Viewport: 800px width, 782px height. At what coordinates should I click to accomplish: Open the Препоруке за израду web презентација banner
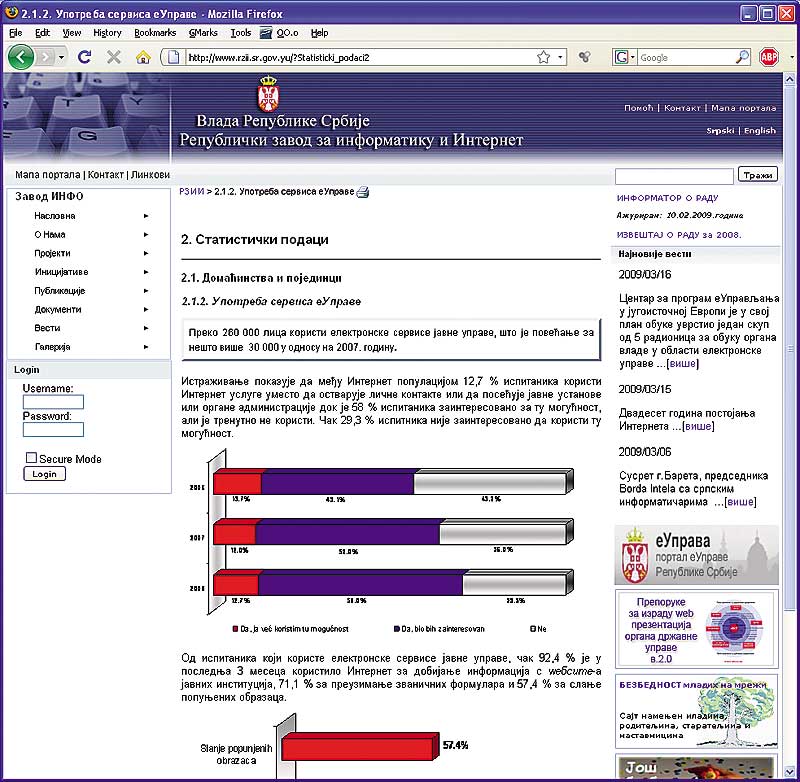[696, 629]
